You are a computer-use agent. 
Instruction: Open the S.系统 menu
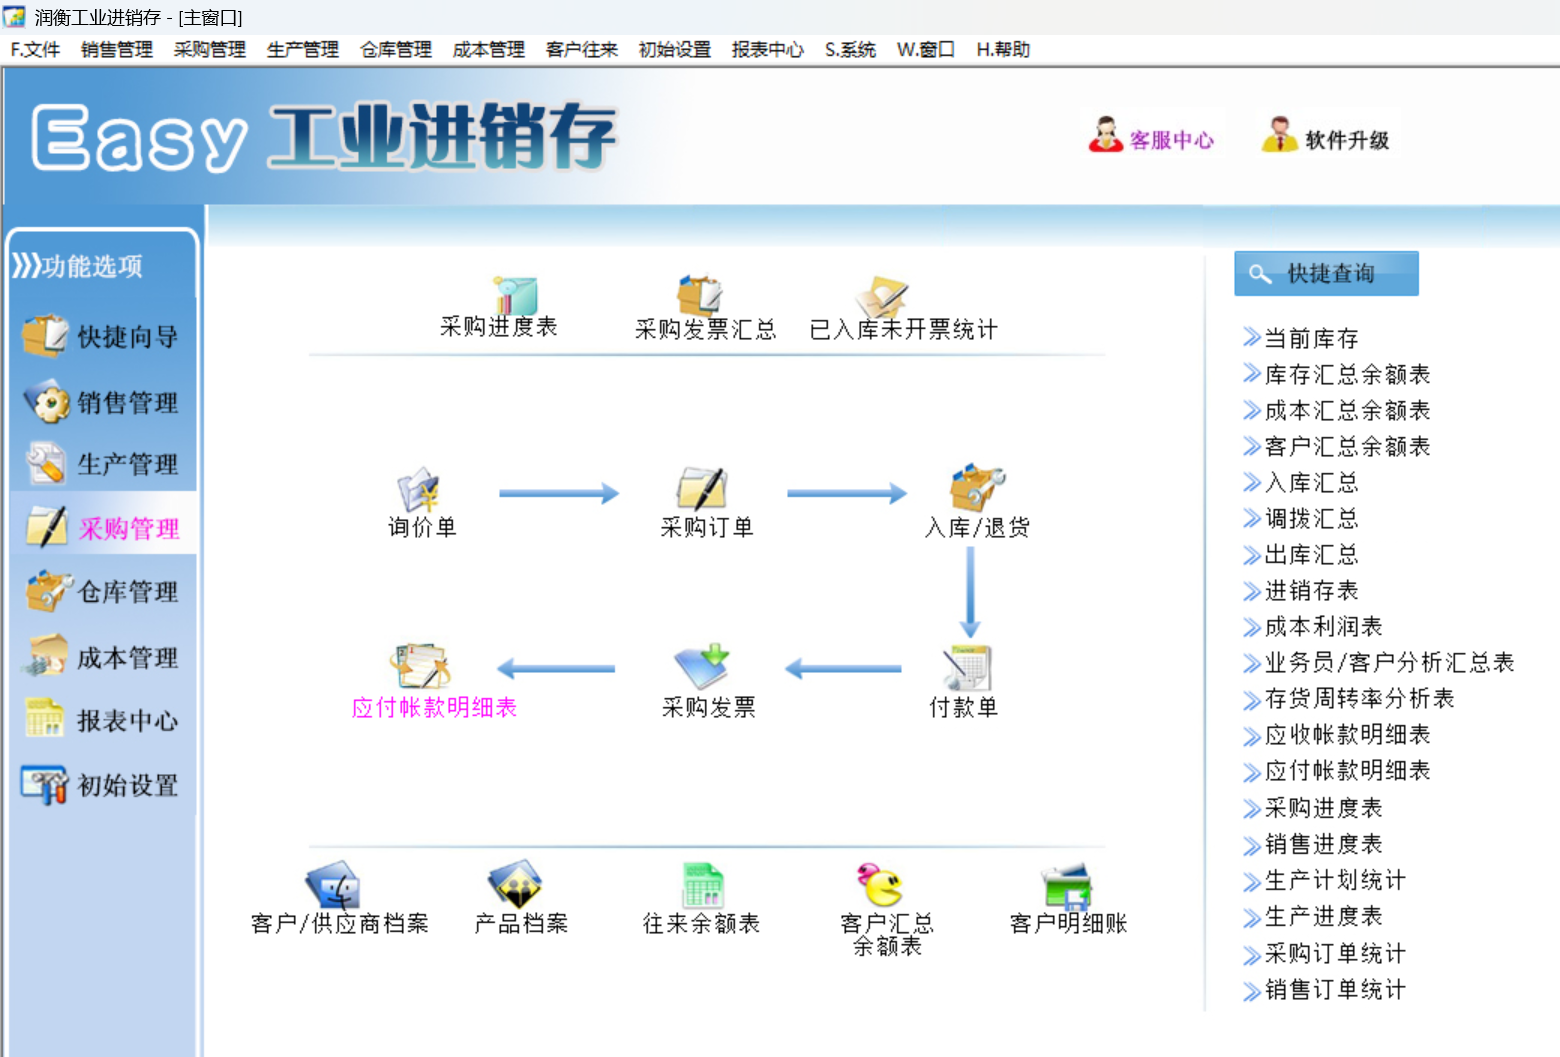(850, 49)
